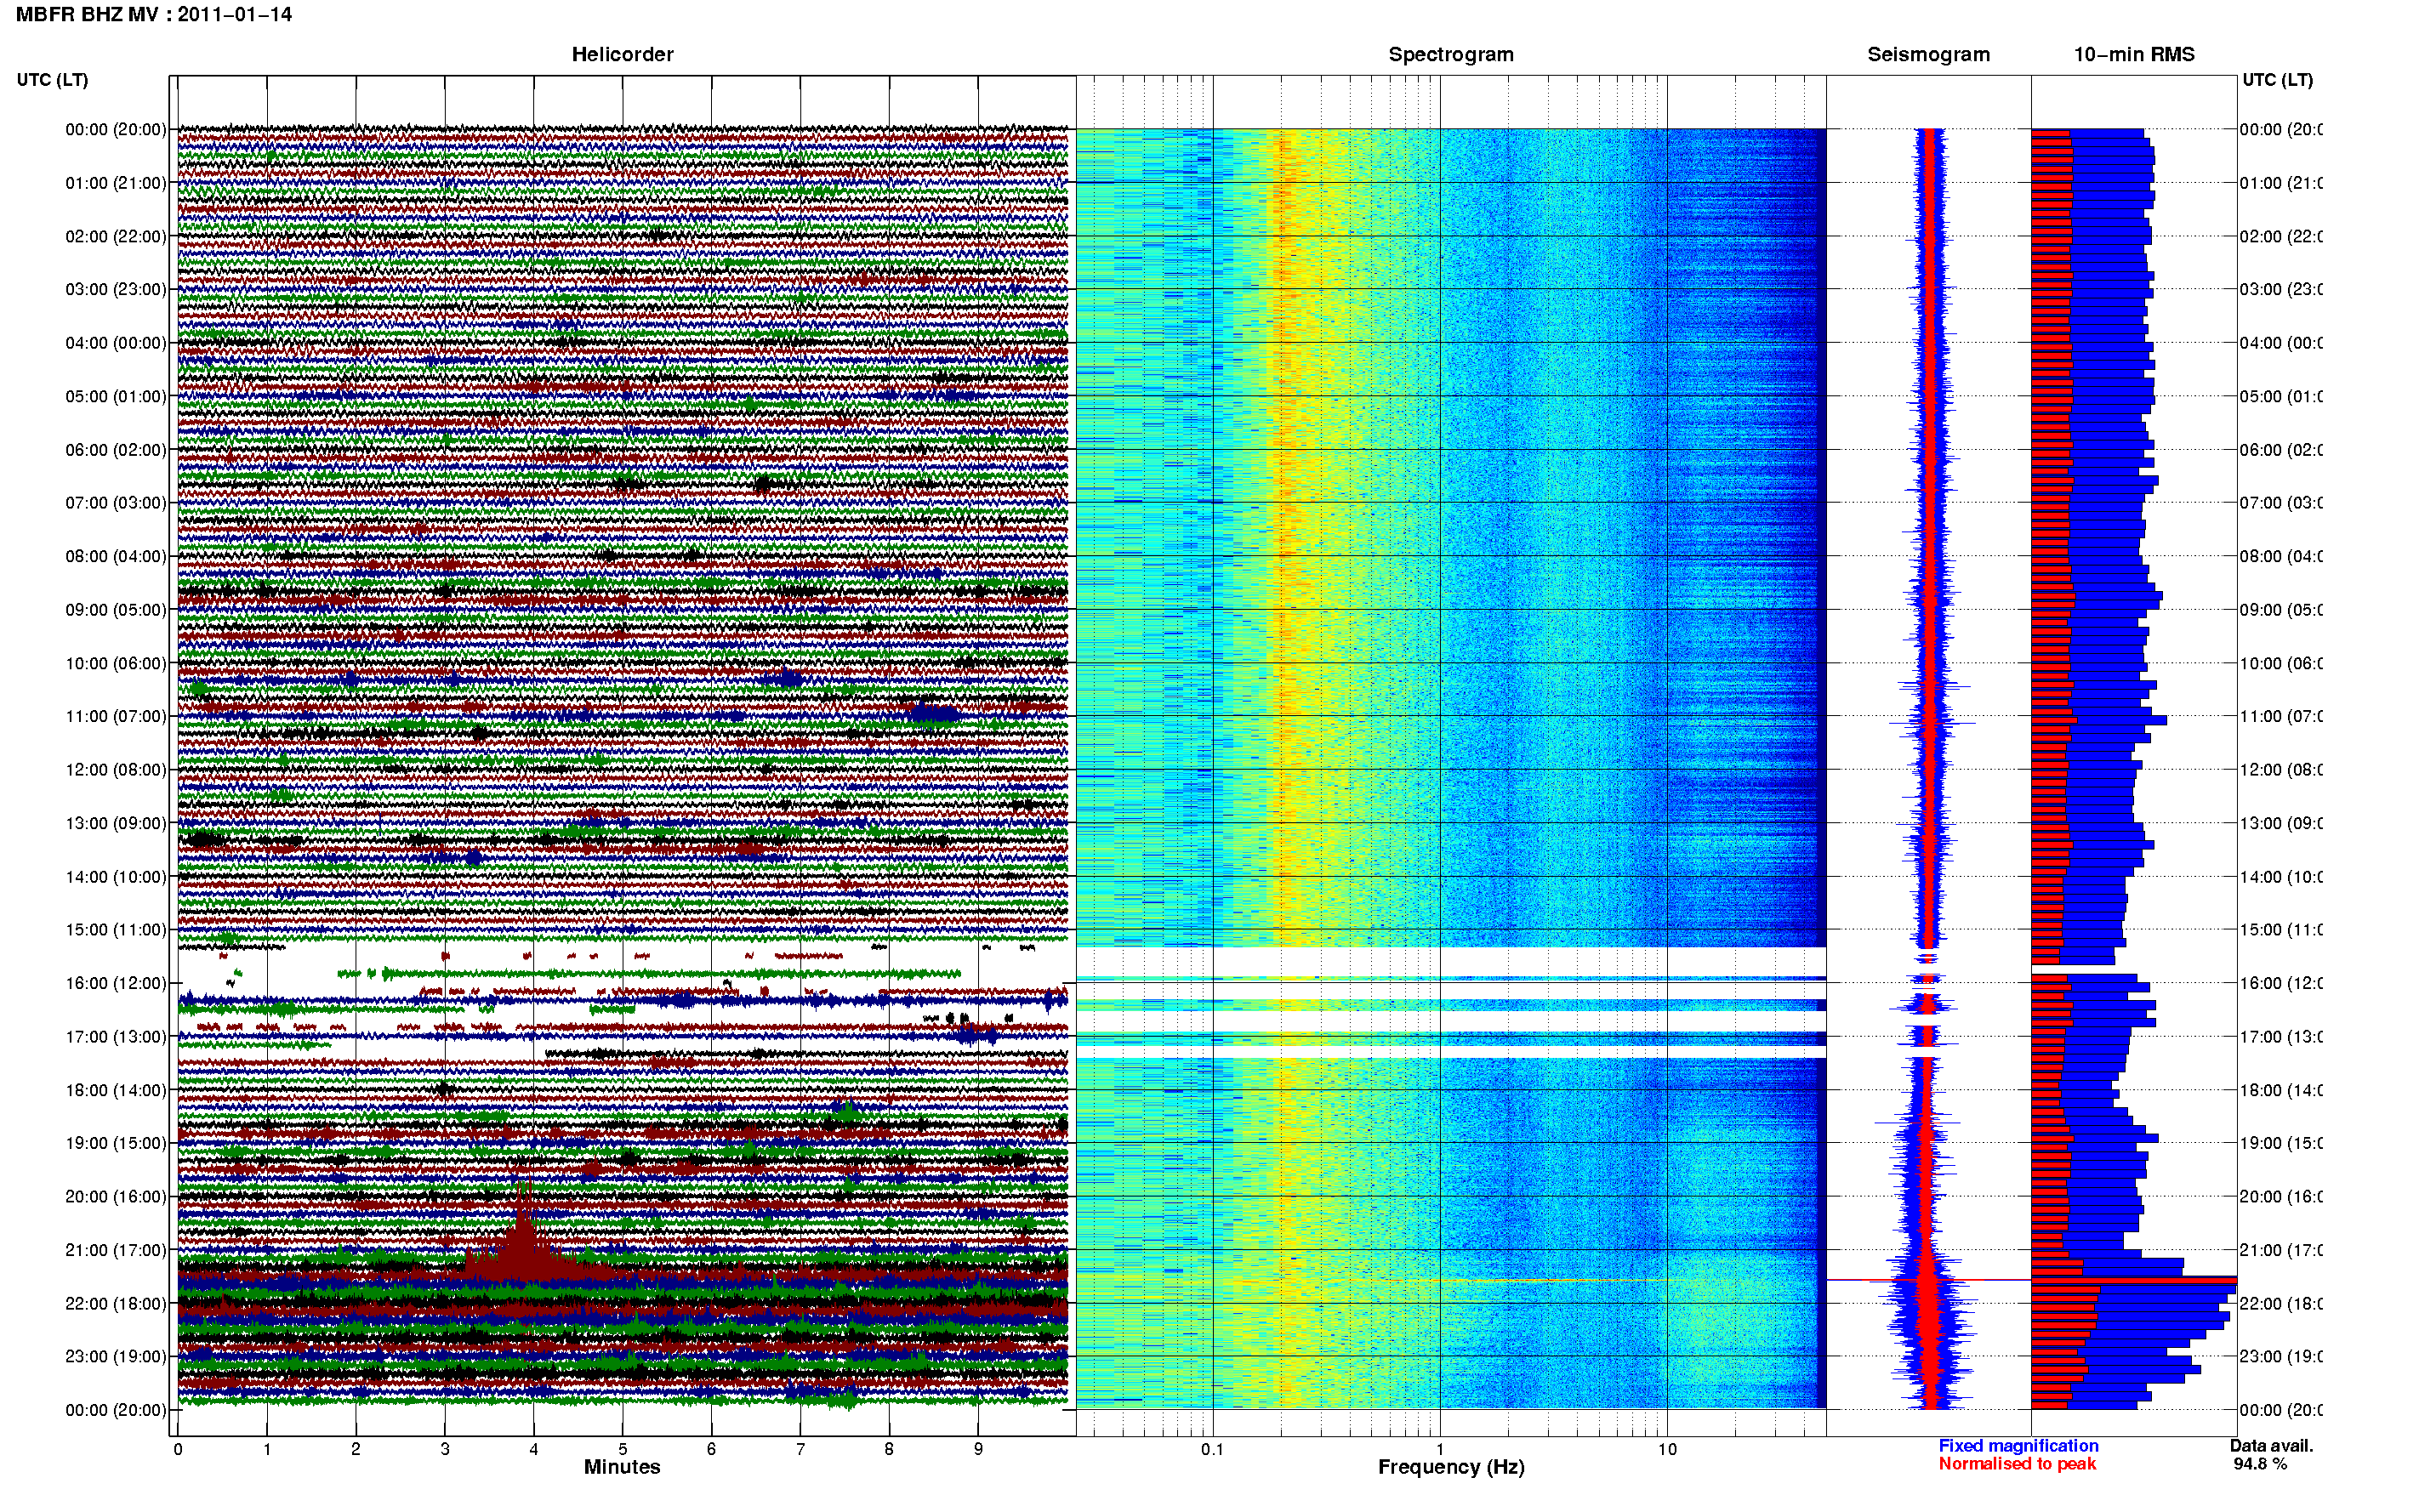2419x1512 pixels.
Task: Click the "0.1" tick on the Frequency axis
Action: click(1212, 1449)
